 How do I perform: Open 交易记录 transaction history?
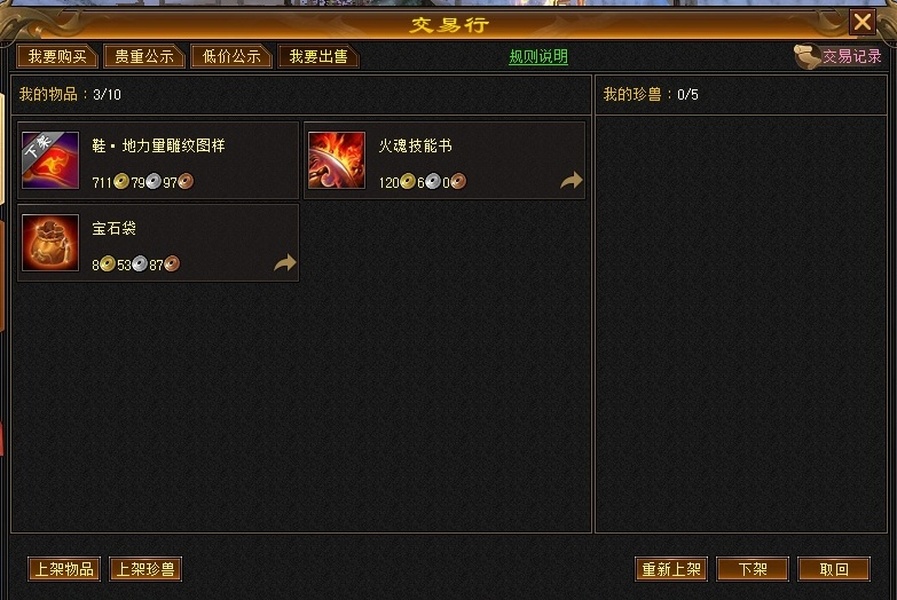click(x=852, y=56)
